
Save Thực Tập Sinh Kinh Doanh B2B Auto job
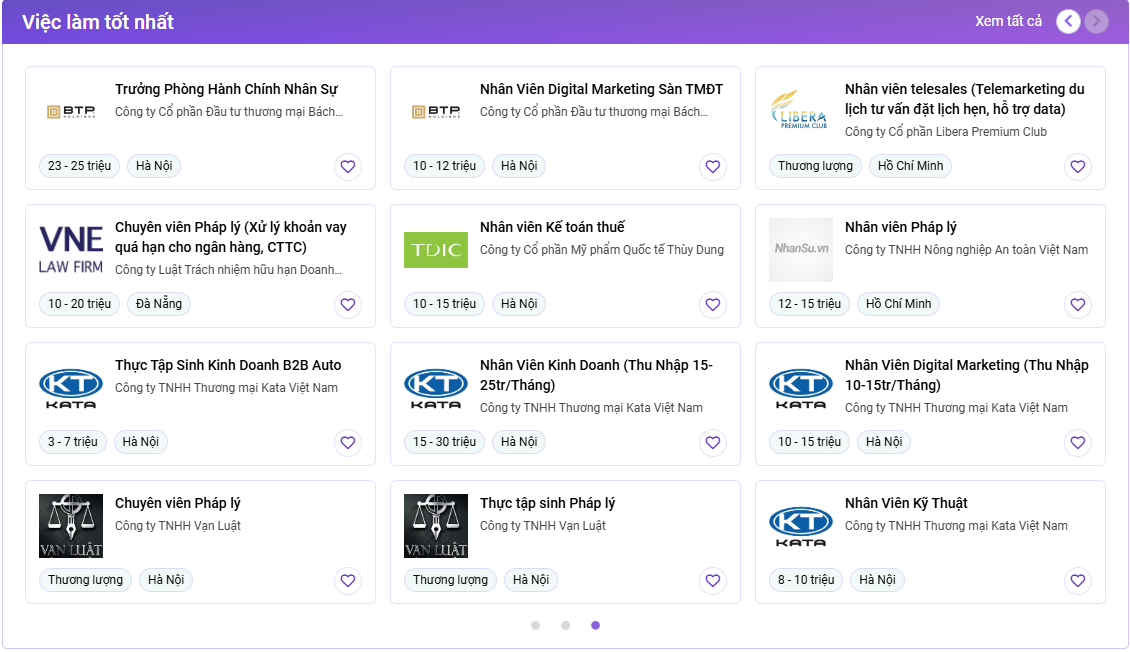(347, 442)
